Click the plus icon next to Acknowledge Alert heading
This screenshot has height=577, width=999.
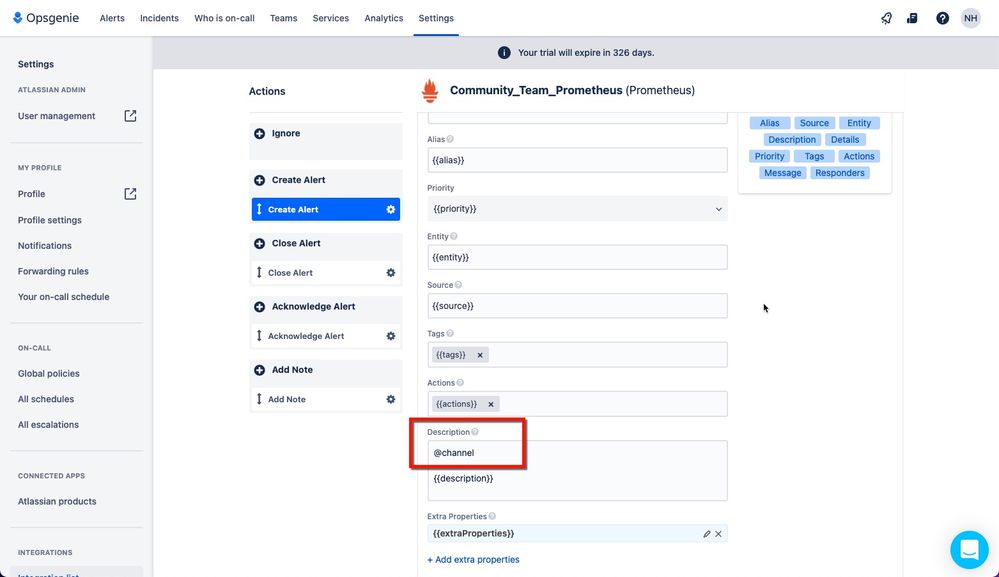click(x=259, y=307)
